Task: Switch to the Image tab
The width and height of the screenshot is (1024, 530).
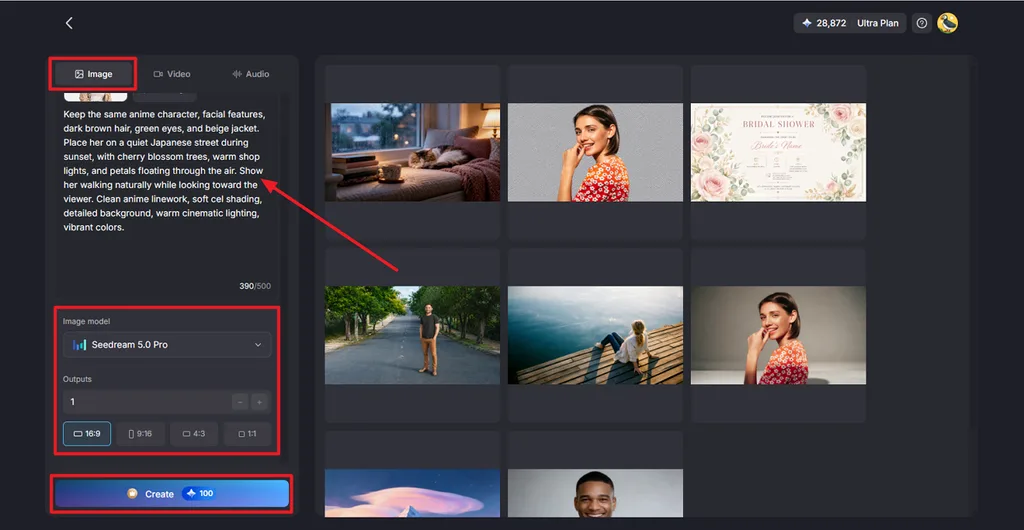Action: click(x=93, y=74)
